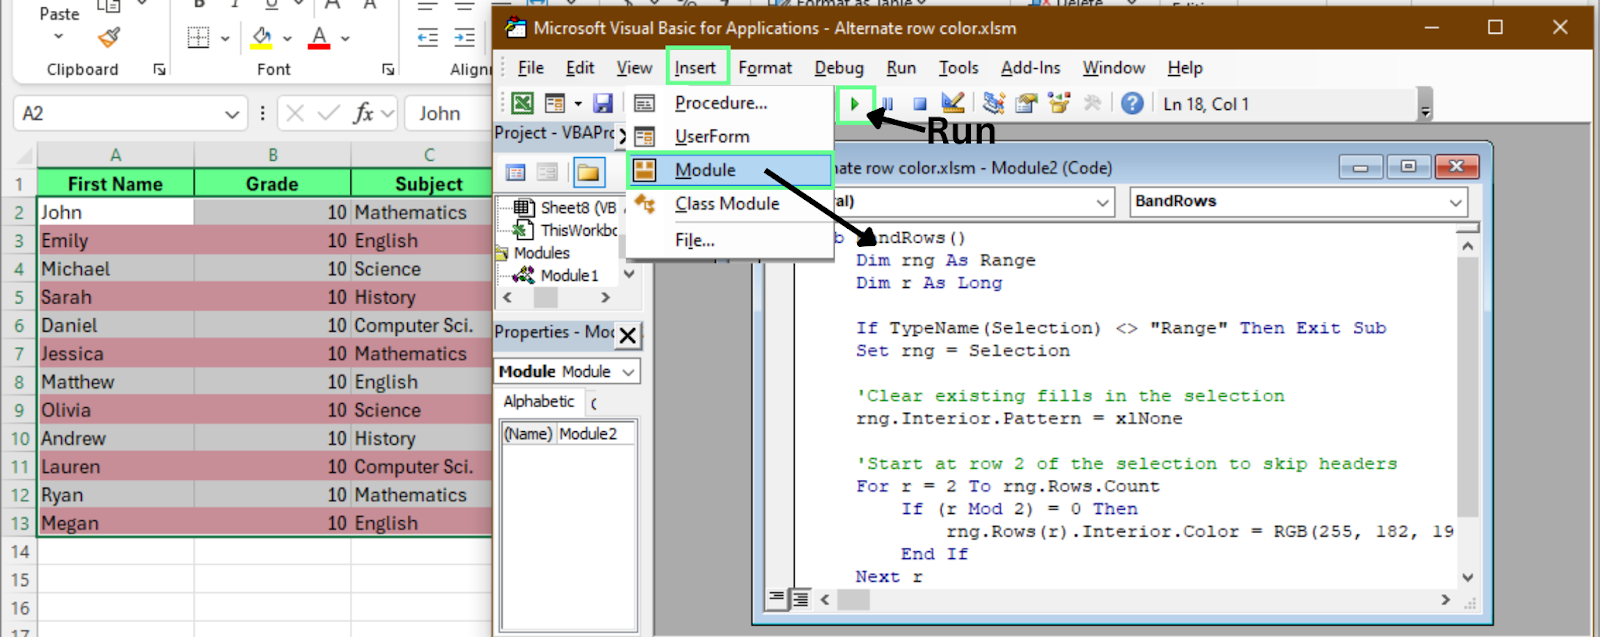Open the Insert menu in VBA editor
The image size is (1600, 637).
click(695, 68)
